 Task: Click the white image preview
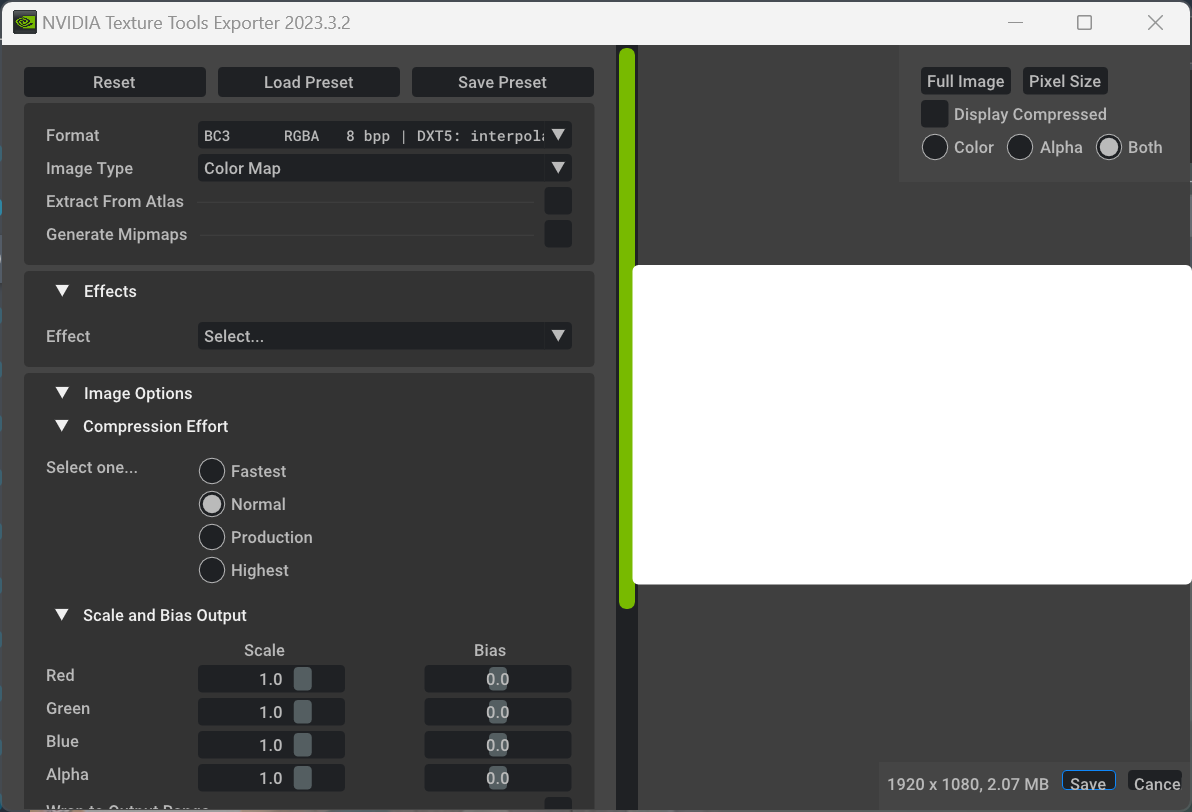click(911, 425)
